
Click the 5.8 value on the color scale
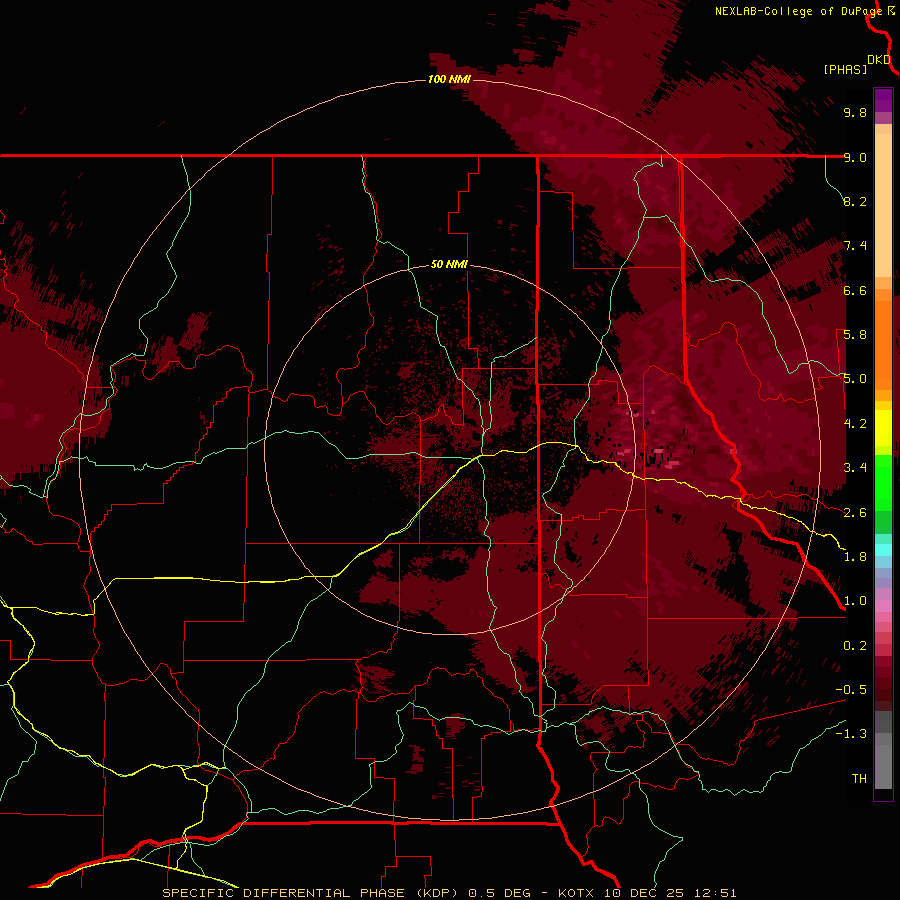[855, 335]
